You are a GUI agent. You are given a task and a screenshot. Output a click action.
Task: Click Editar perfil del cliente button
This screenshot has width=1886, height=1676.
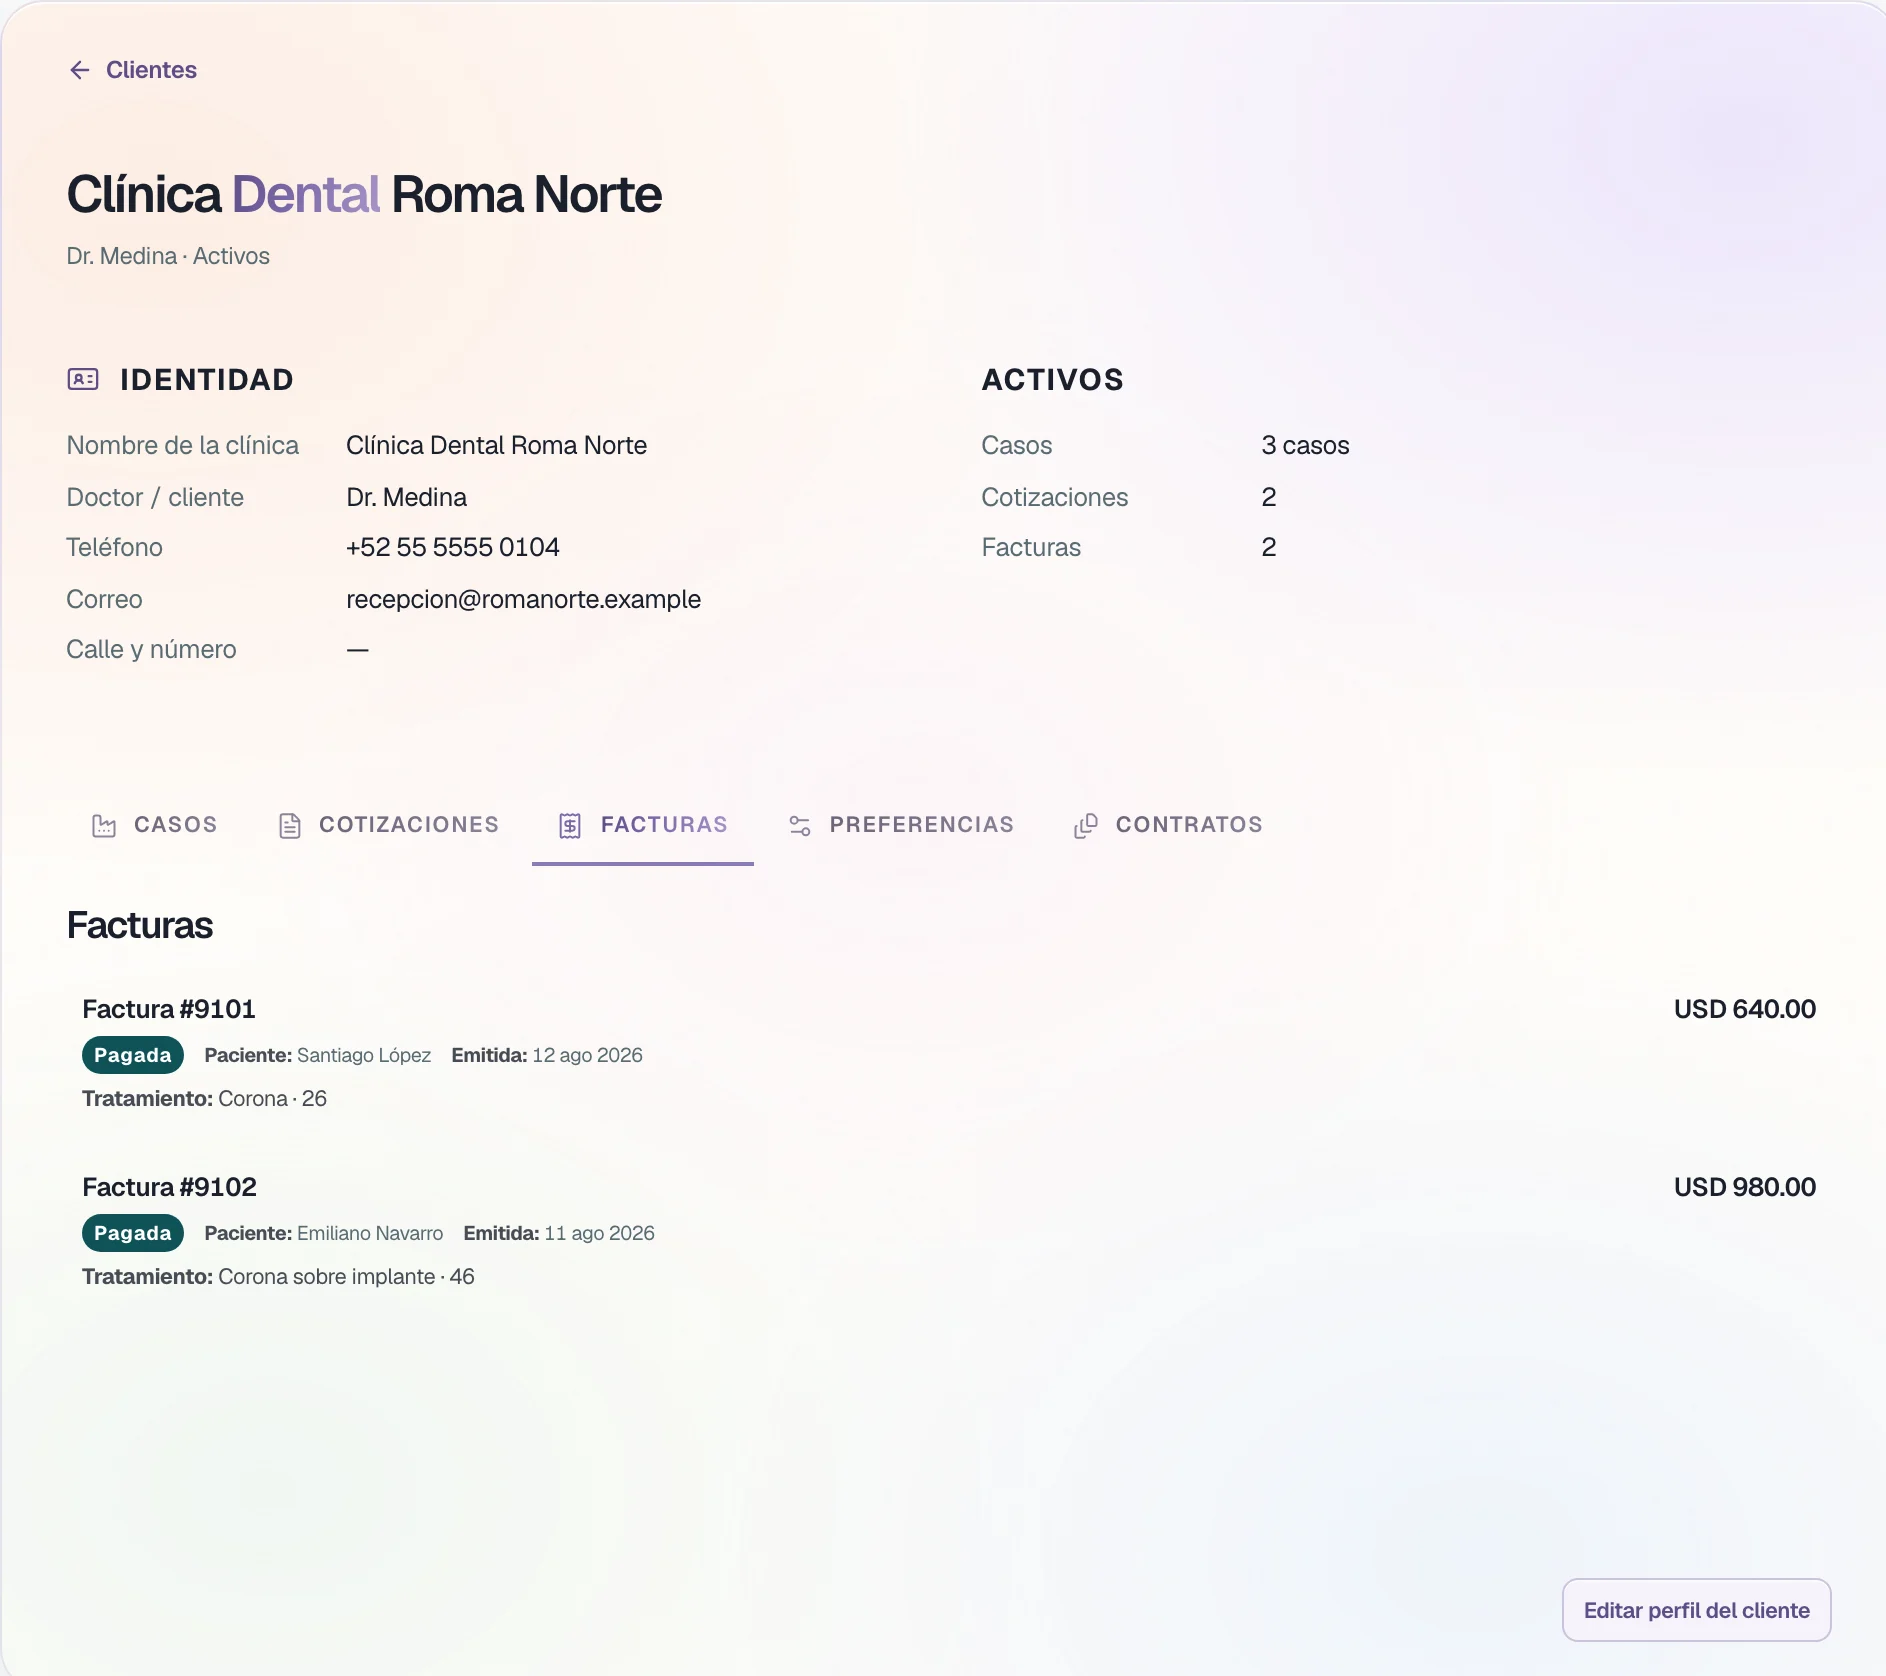click(1696, 1610)
